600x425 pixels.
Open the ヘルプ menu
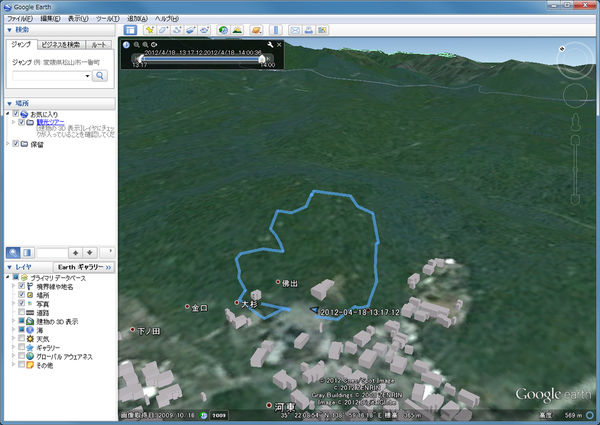tap(166, 18)
